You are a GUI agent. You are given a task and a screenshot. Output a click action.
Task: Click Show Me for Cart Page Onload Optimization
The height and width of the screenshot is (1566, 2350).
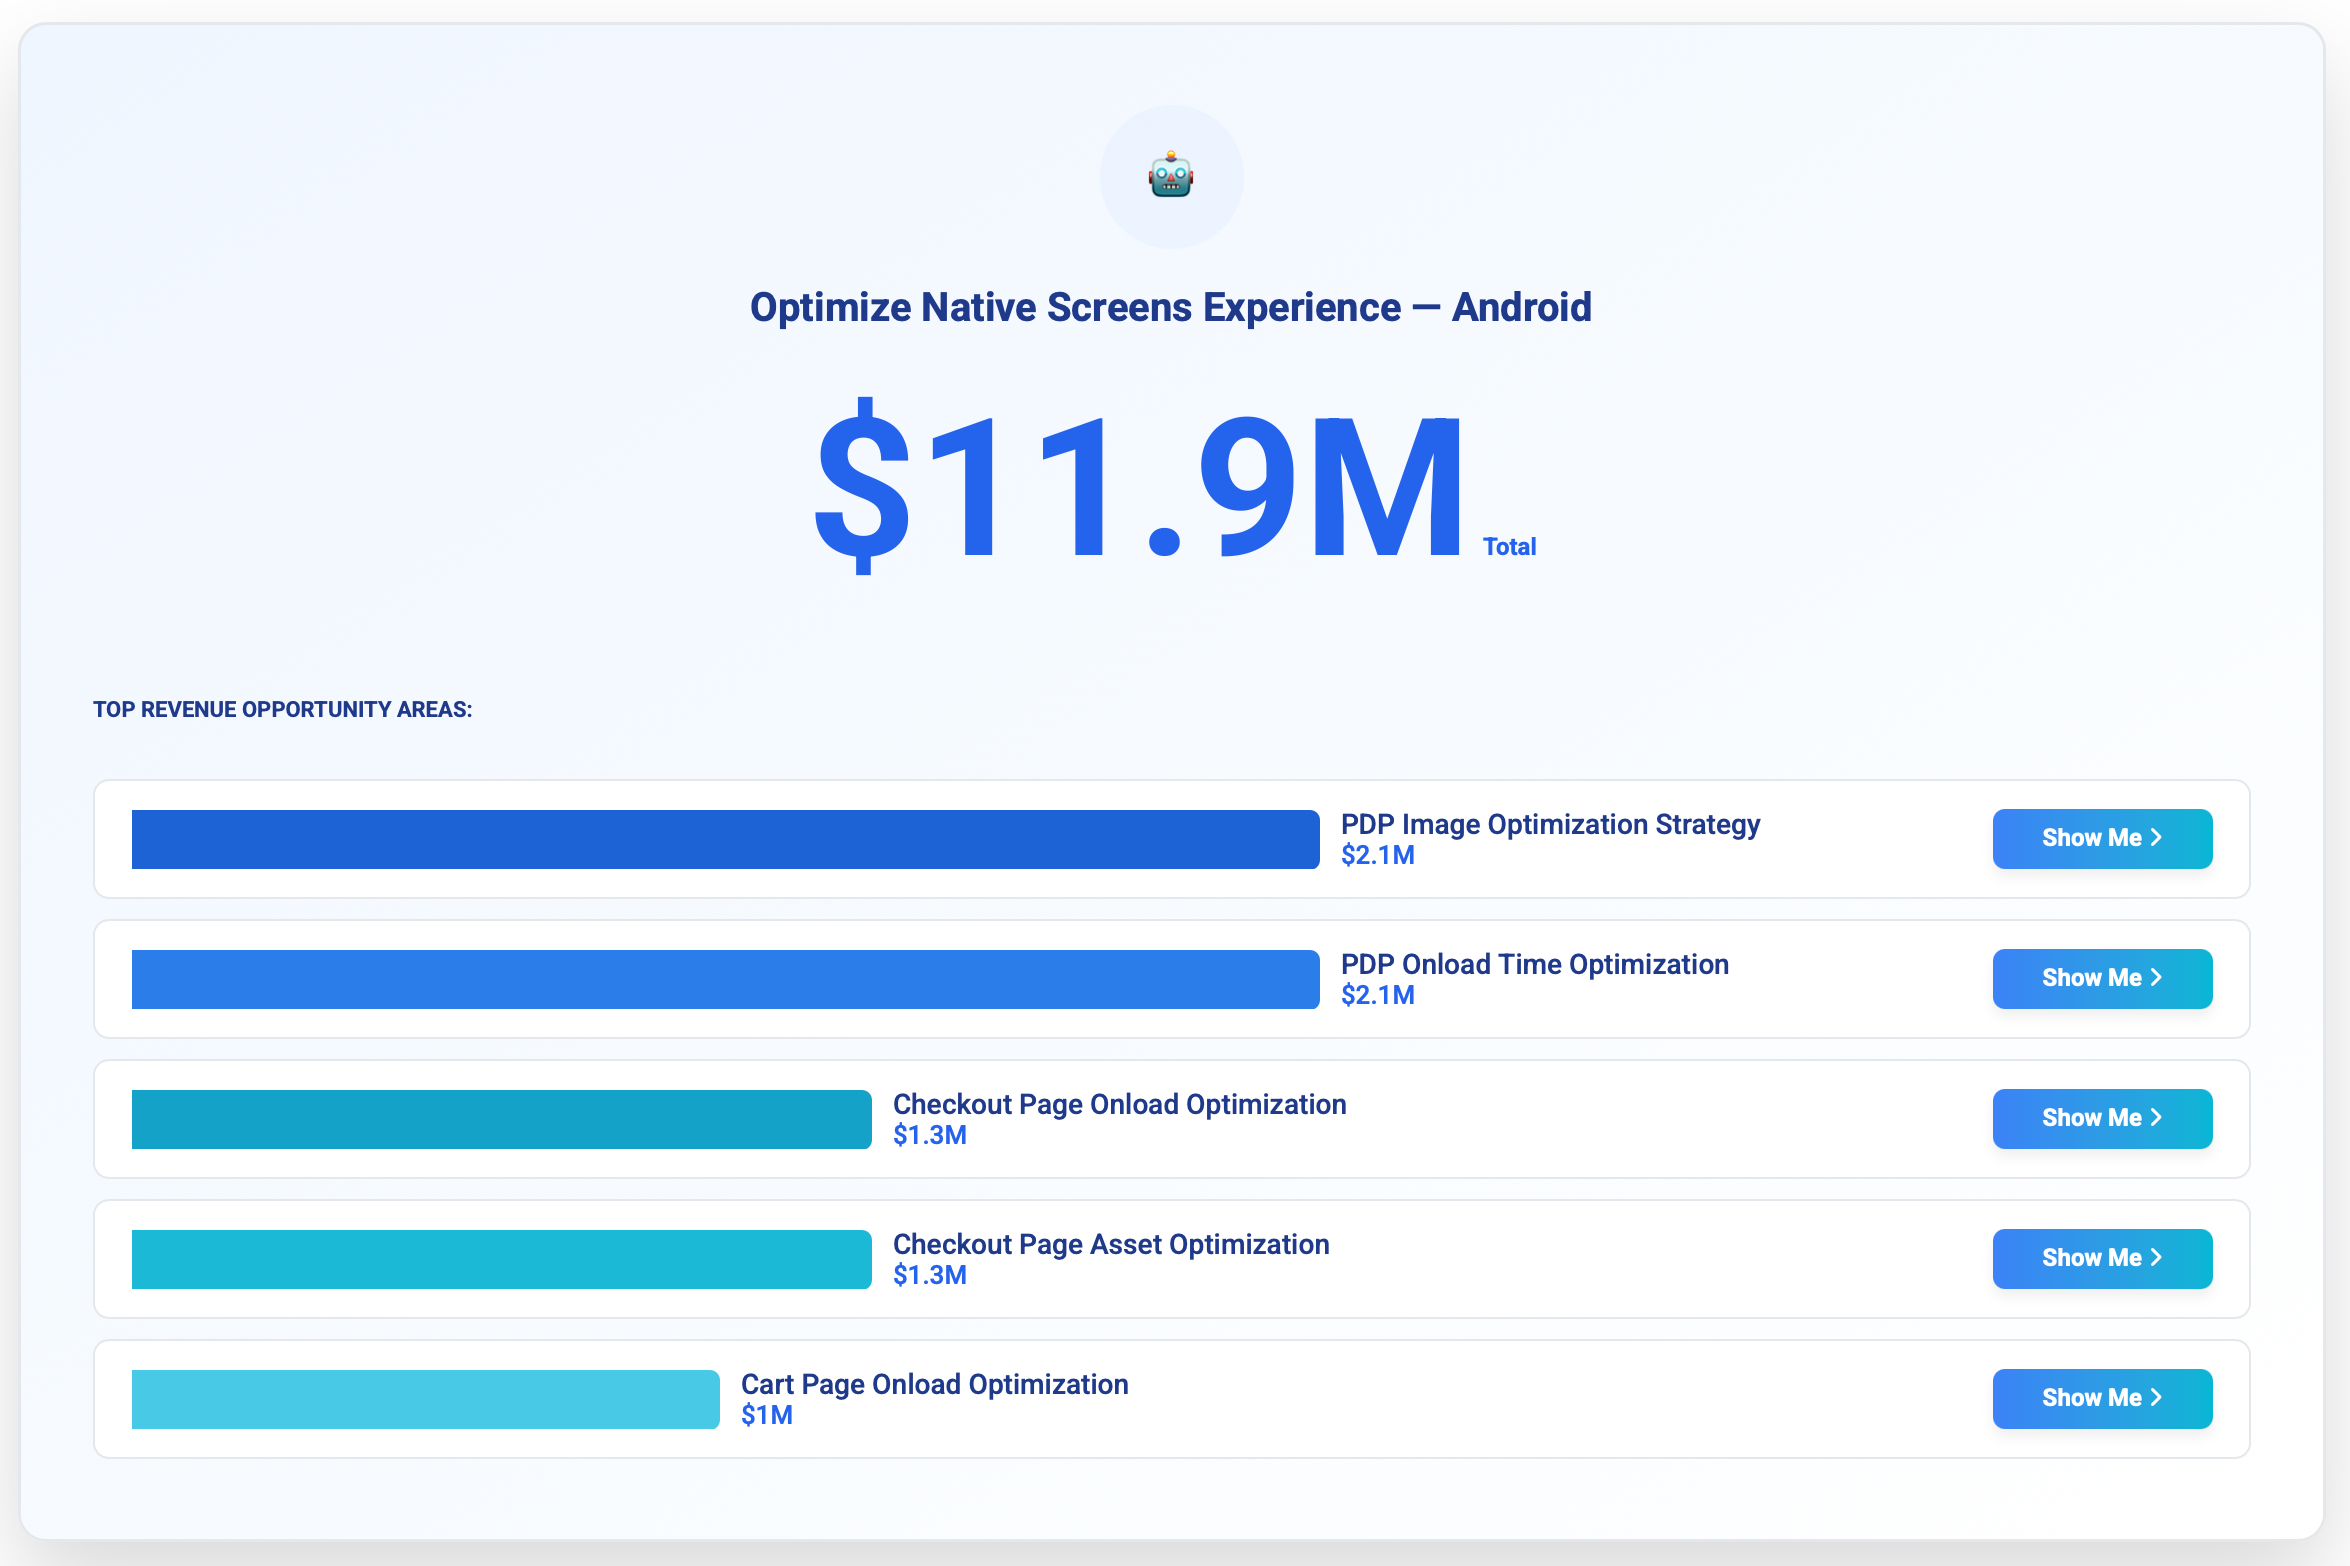pyautogui.click(x=2102, y=1398)
